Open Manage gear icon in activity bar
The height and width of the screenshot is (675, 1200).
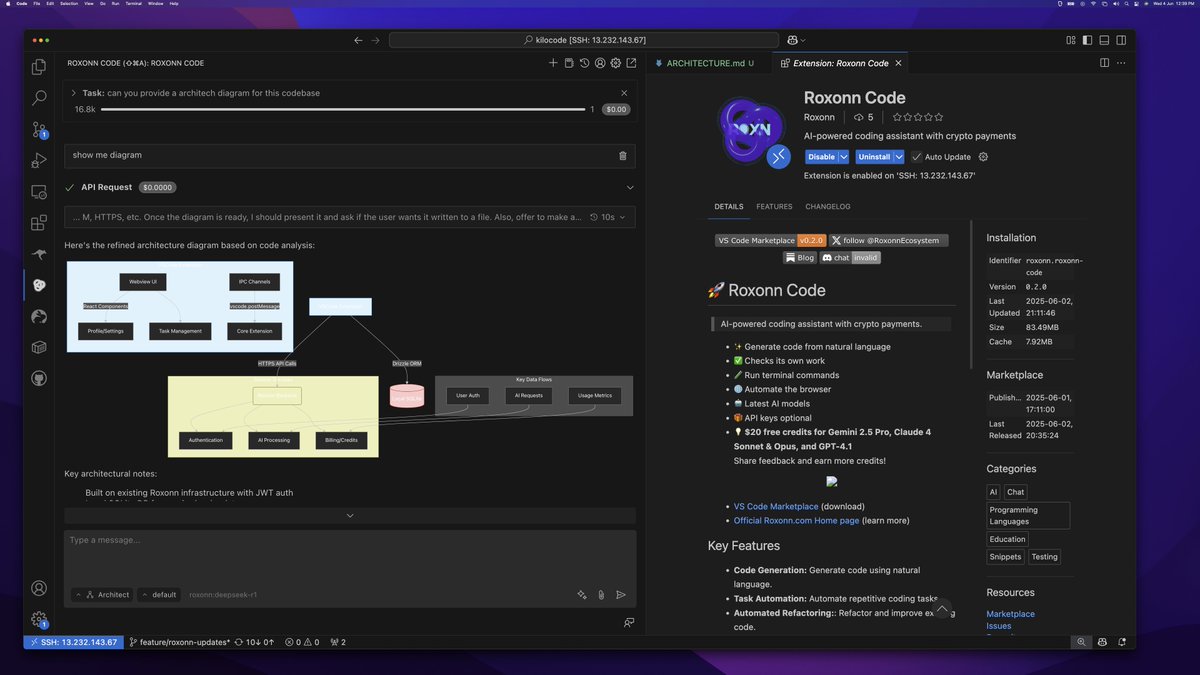(39, 620)
